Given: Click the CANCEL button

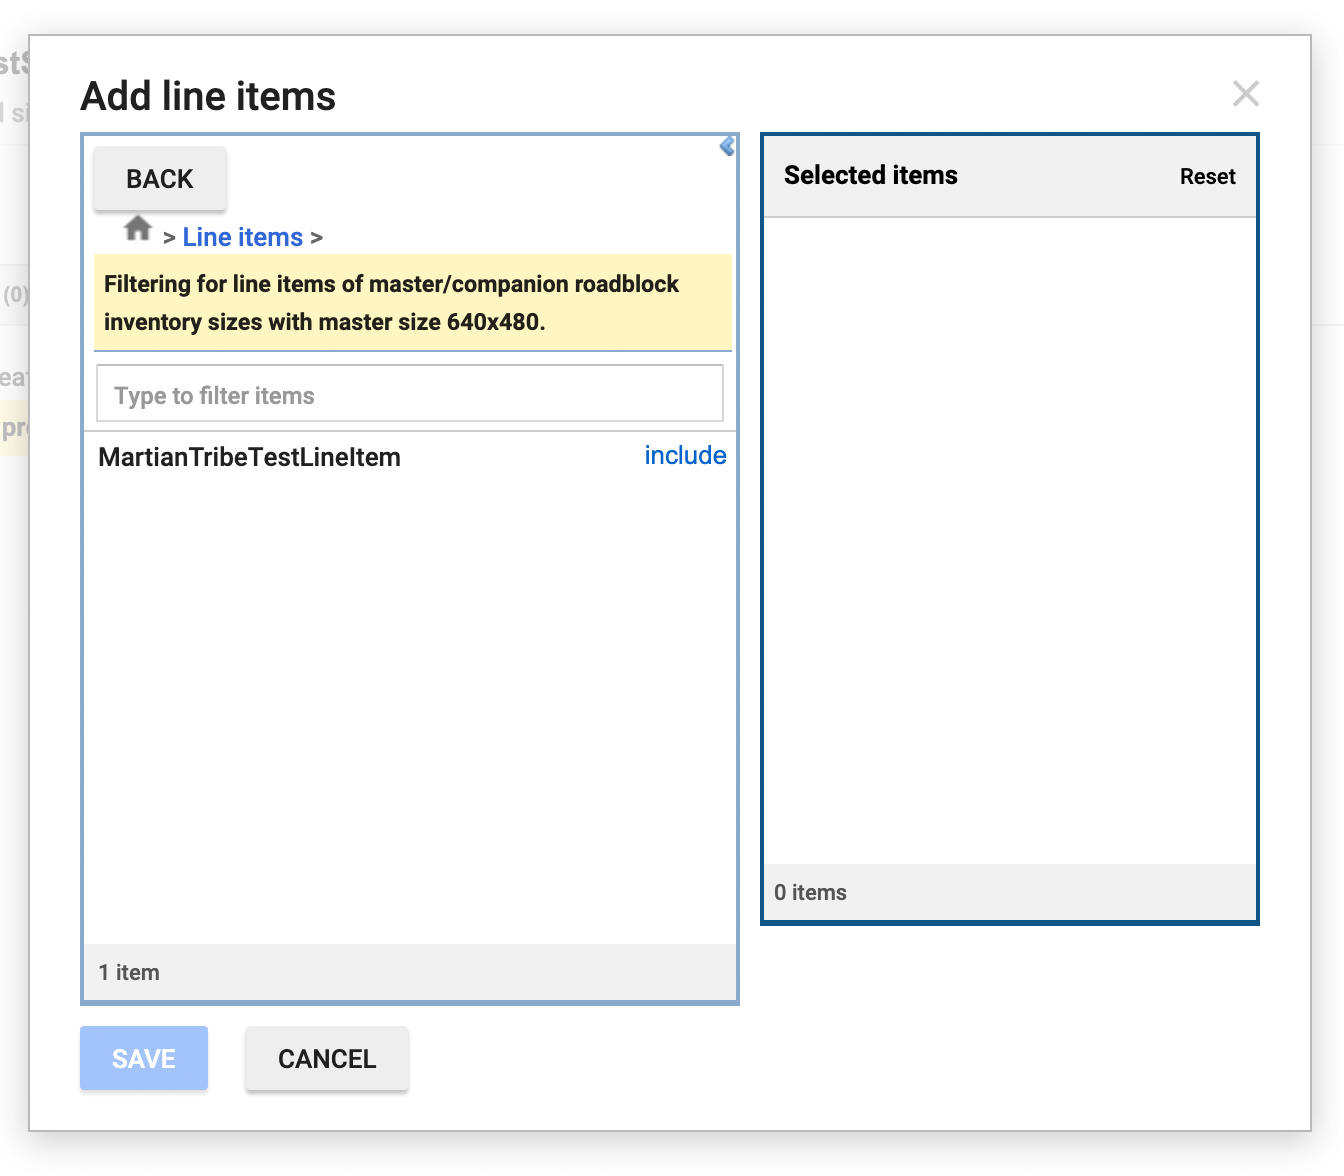Looking at the screenshot, I should [326, 1058].
